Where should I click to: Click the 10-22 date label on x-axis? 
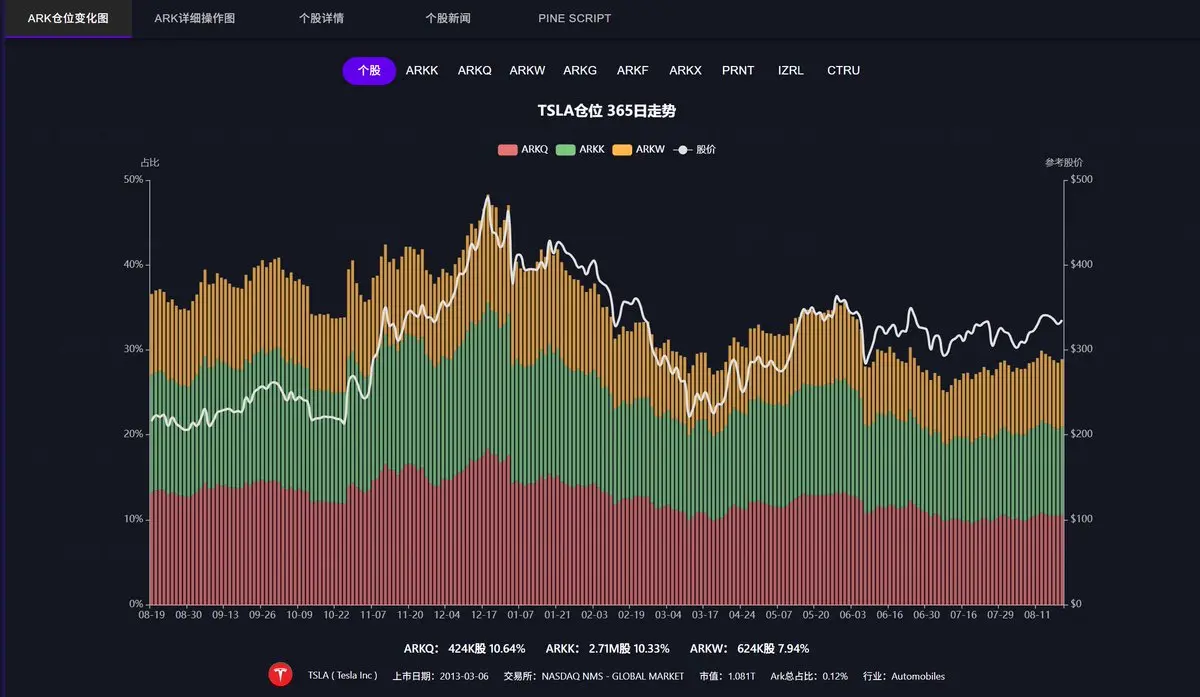[336, 615]
